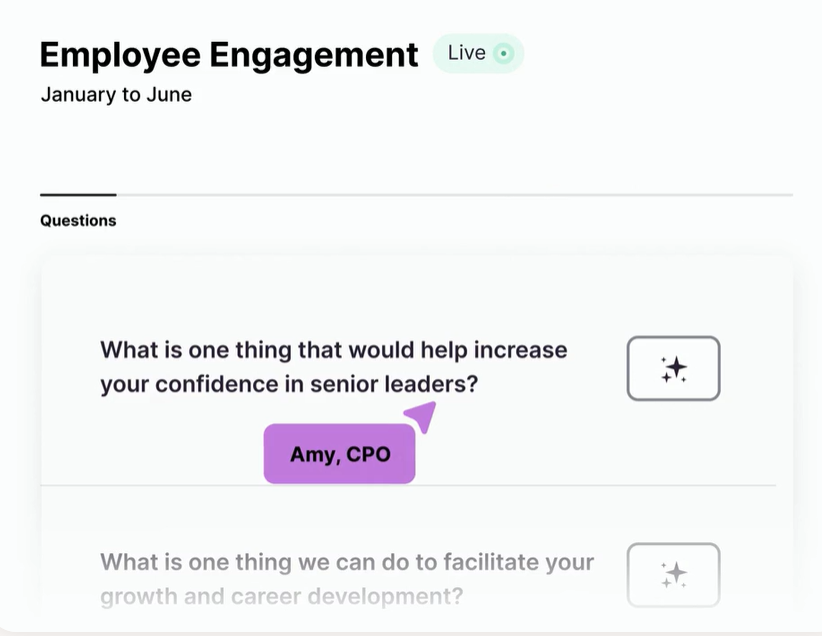This screenshot has height=636, width=822.
Task: Select the Amy, CPO purple label
Action: point(340,454)
